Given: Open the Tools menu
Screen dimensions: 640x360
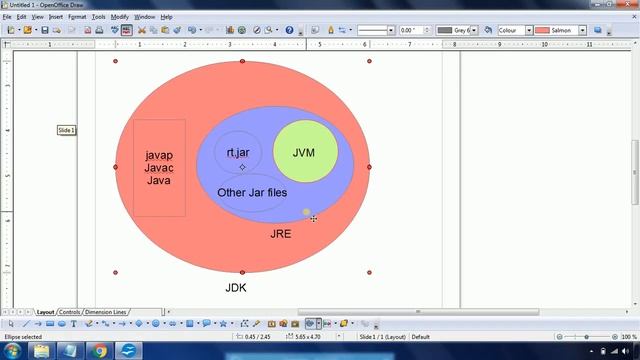Looking at the screenshot, I should click(x=98, y=17).
